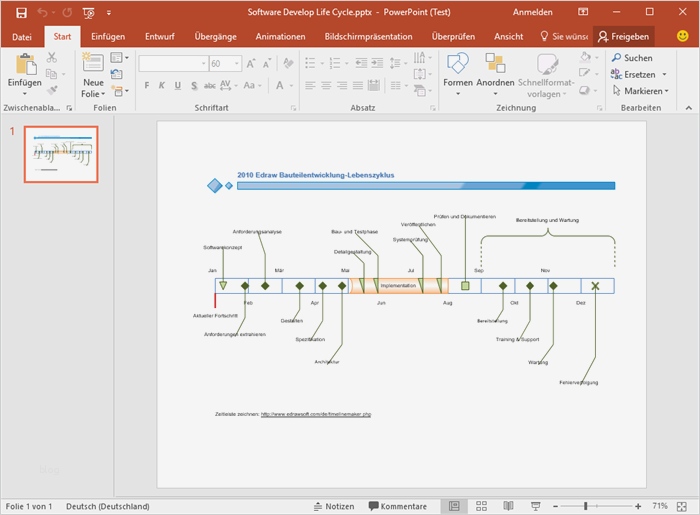The height and width of the screenshot is (515, 700).
Task: Switch to reading view in status bar
Action: coord(508,506)
